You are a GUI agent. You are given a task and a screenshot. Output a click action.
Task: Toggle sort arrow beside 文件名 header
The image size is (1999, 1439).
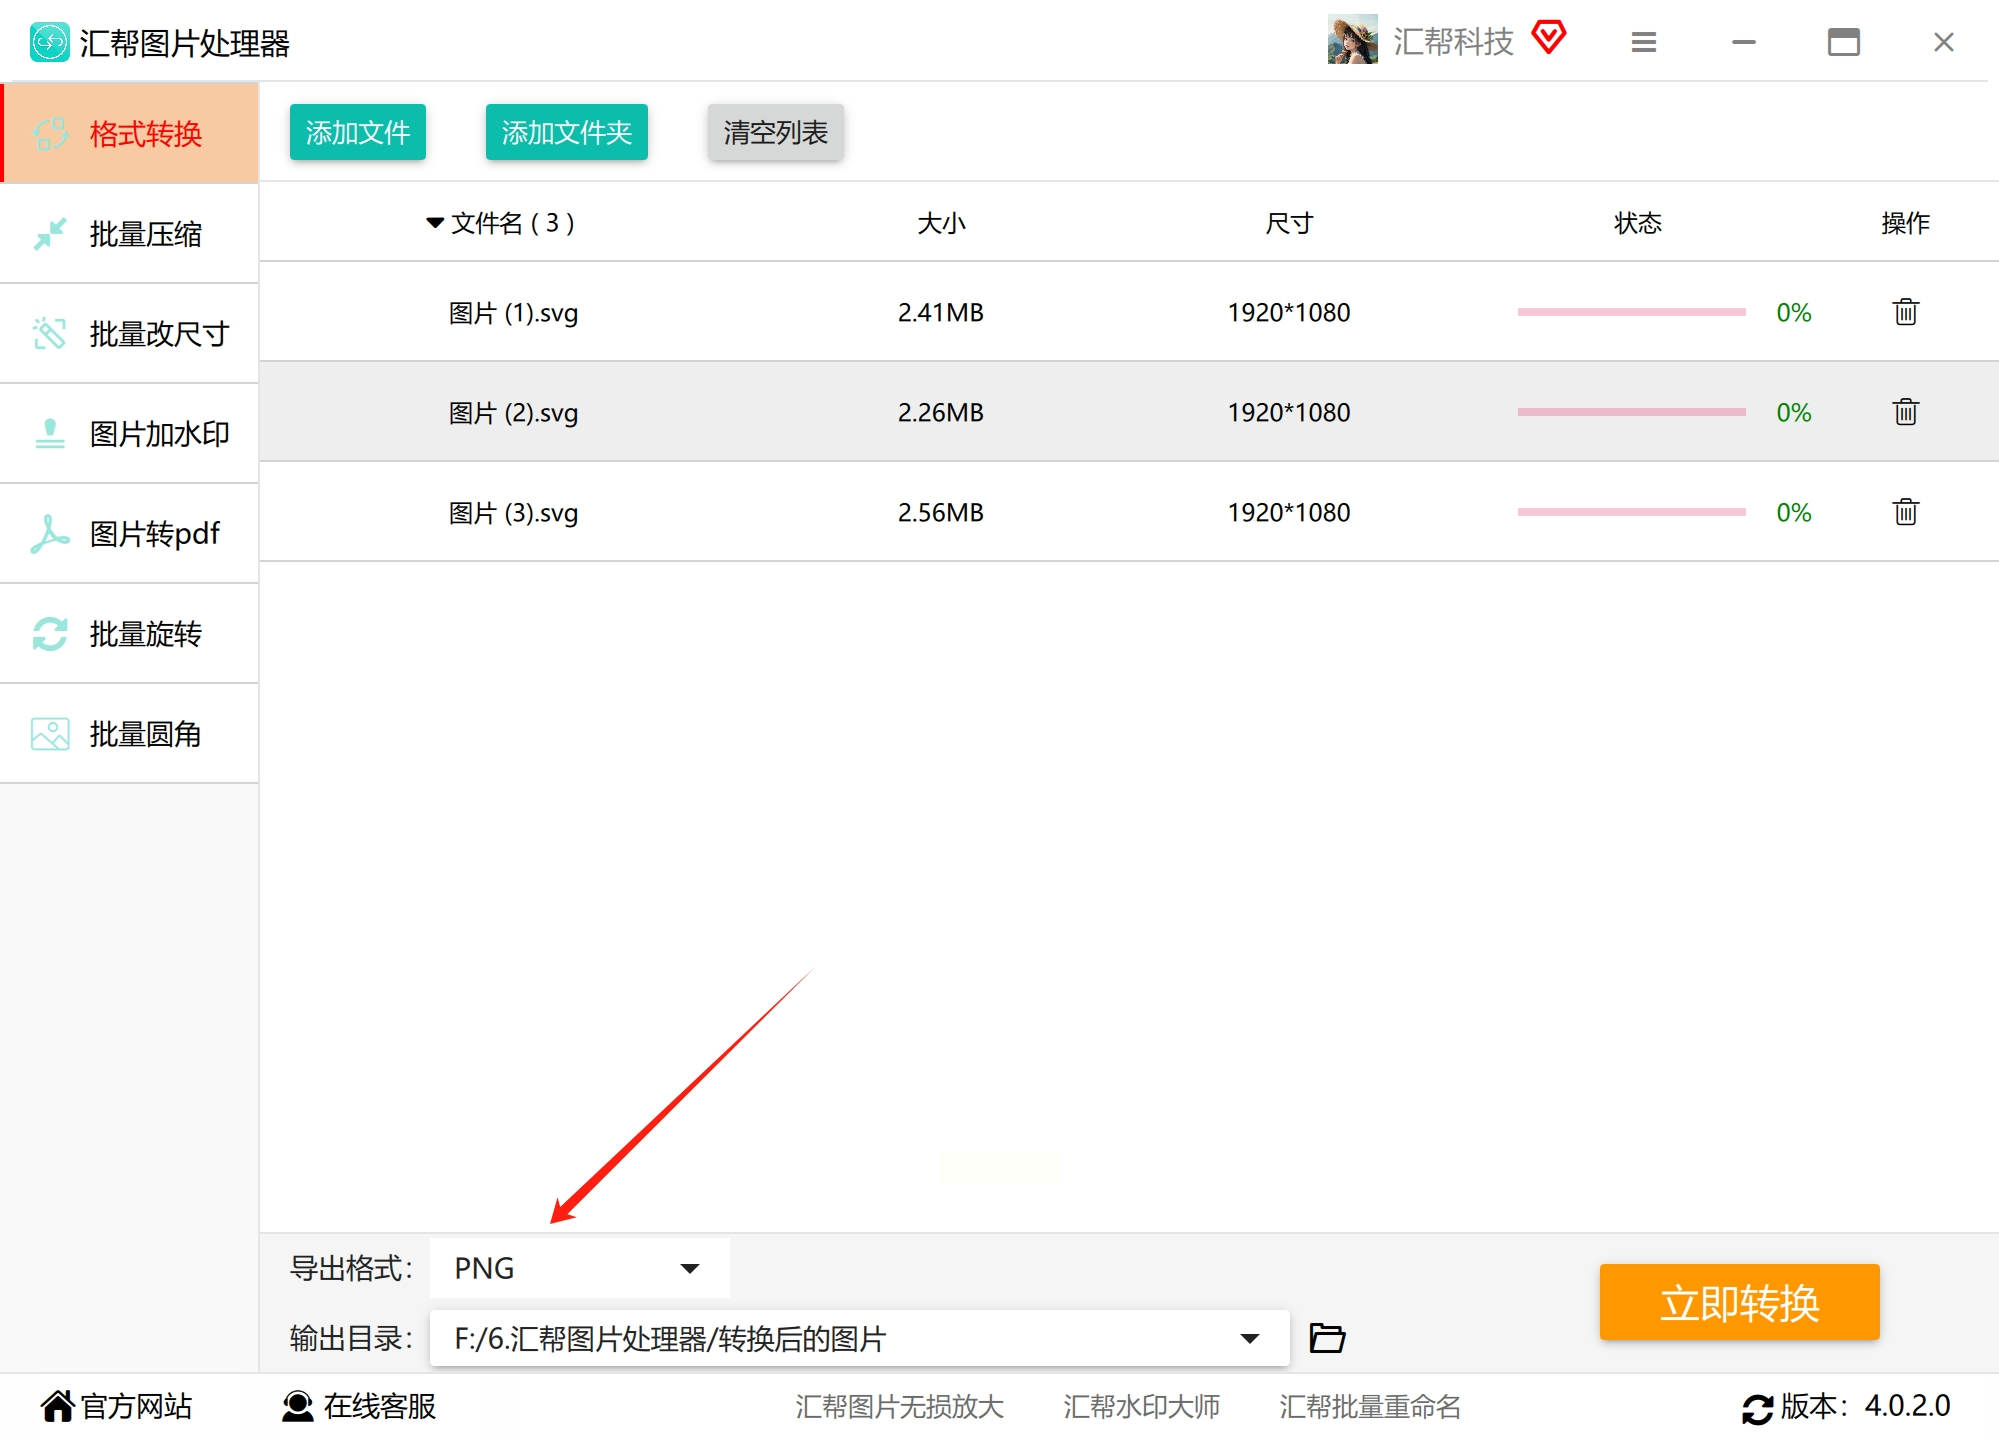point(434,222)
